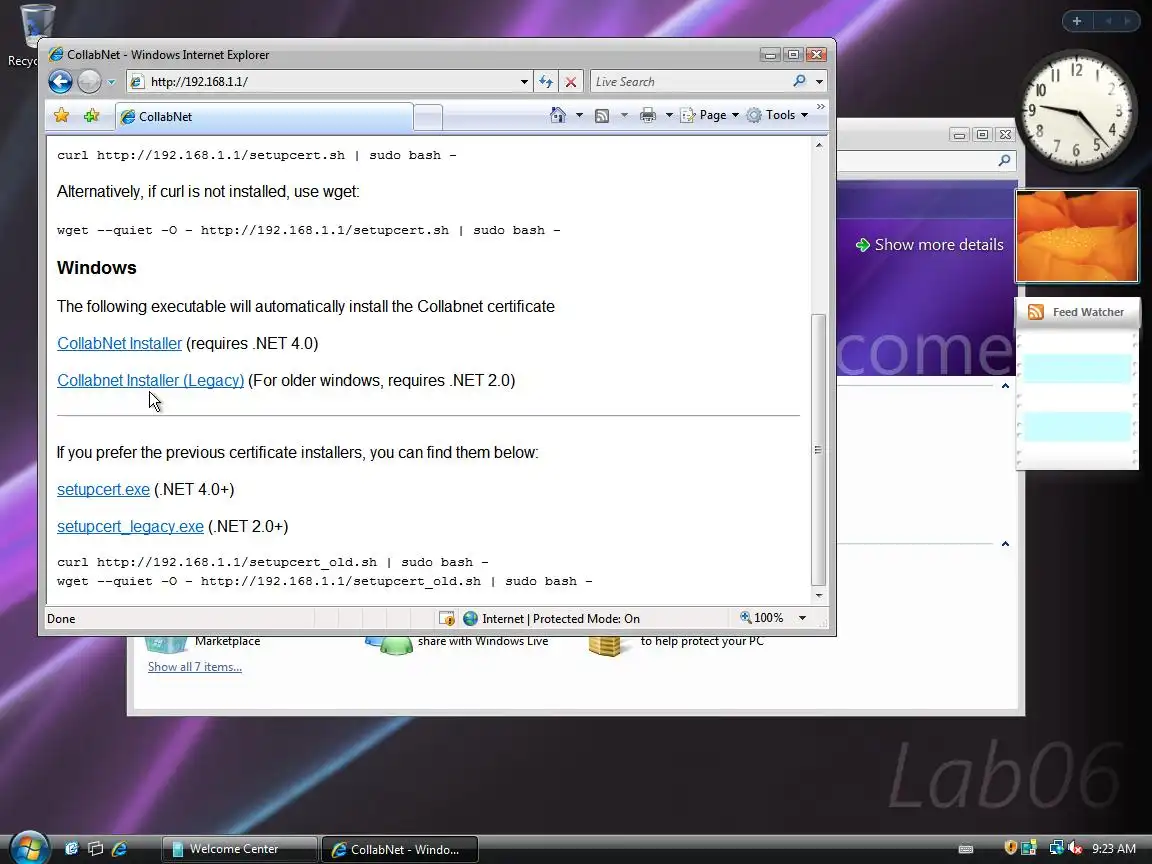Collapse the lower Welcome Center section chevron
Viewport: 1152px width, 864px height.
pyautogui.click(x=1005, y=544)
